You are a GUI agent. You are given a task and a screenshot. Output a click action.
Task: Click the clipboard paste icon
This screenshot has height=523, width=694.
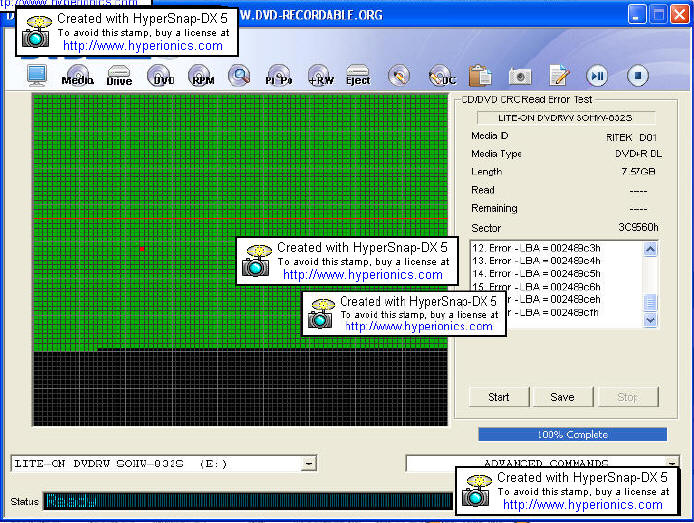pos(480,76)
